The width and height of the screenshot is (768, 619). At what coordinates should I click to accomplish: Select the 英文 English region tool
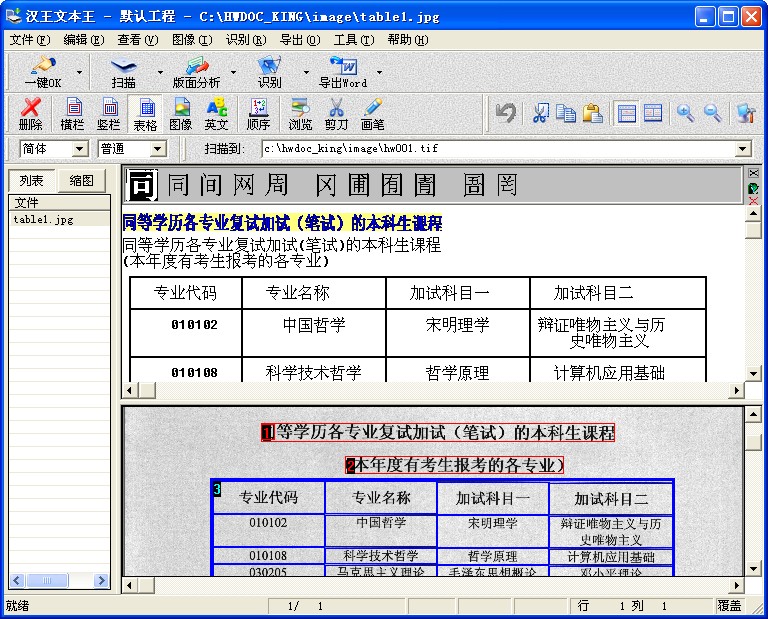pyautogui.click(x=216, y=114)
